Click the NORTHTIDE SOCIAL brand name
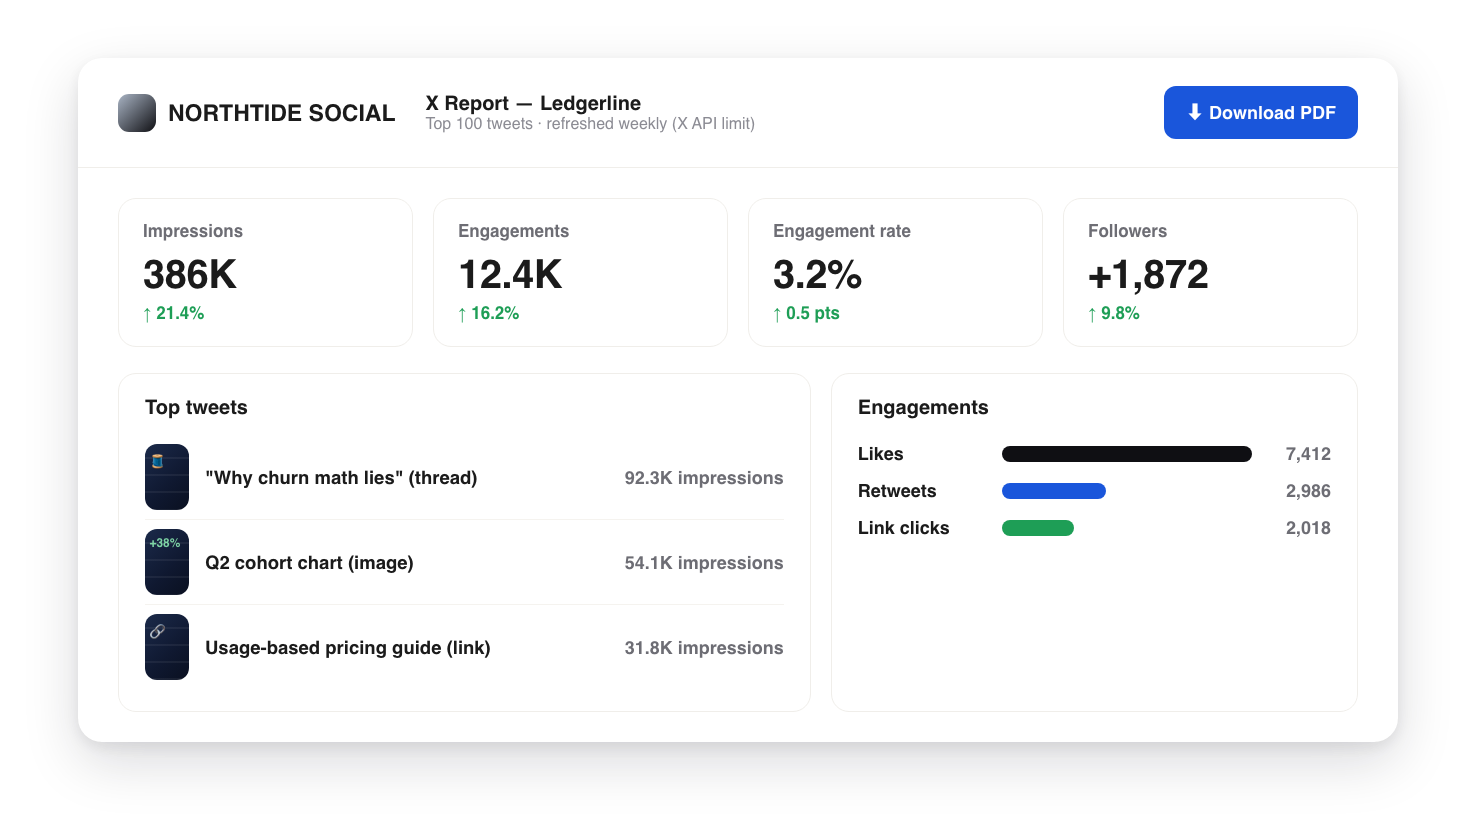The height and width of the screenshot is (840, 1476). pos(282,113)
